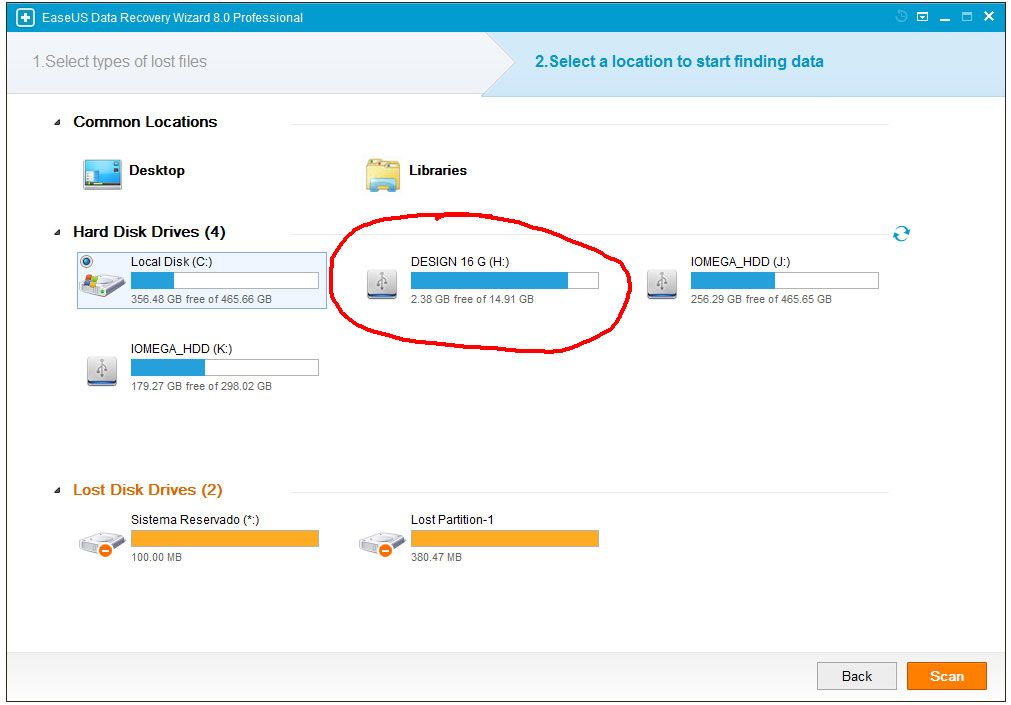Click the Hard Disk Drives (4) heading
Image resolution: width=1011 pixels, height=705 pixels.
(x=149, y=232)
